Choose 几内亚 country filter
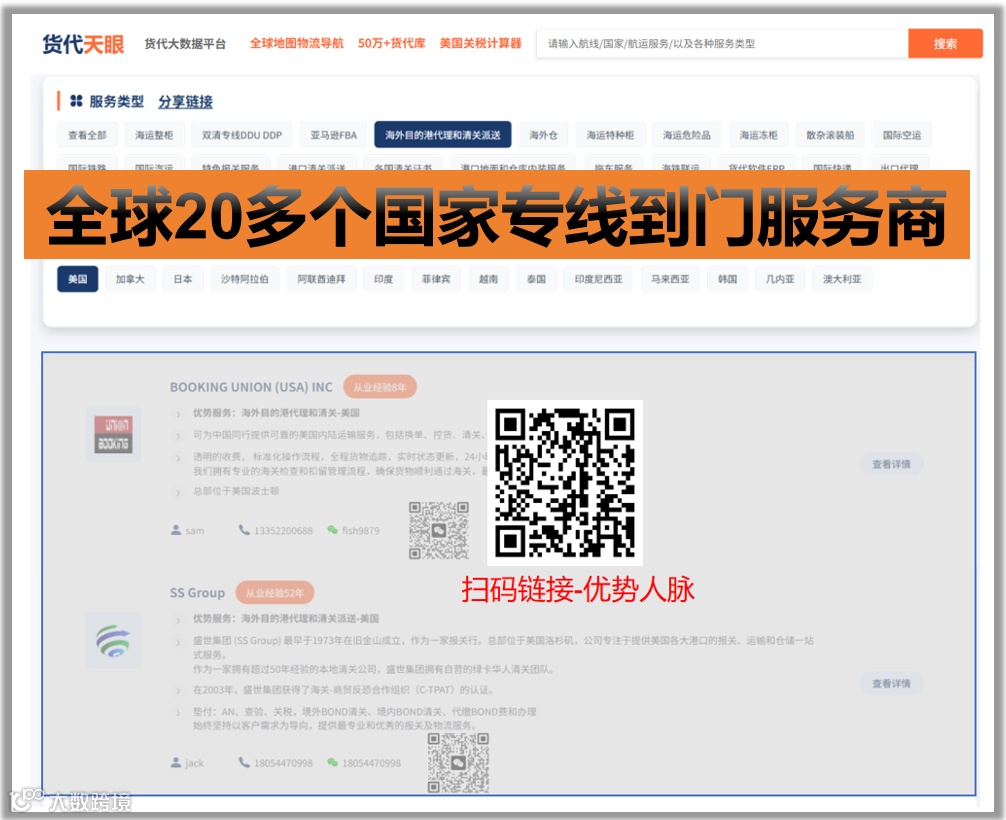1006x820 pixels. click(x=780, y=279)
